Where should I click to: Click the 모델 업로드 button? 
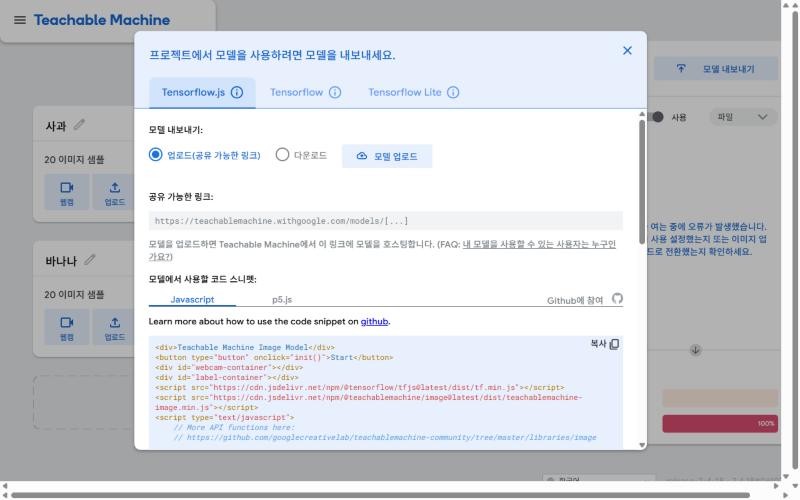tap(387, 156)
